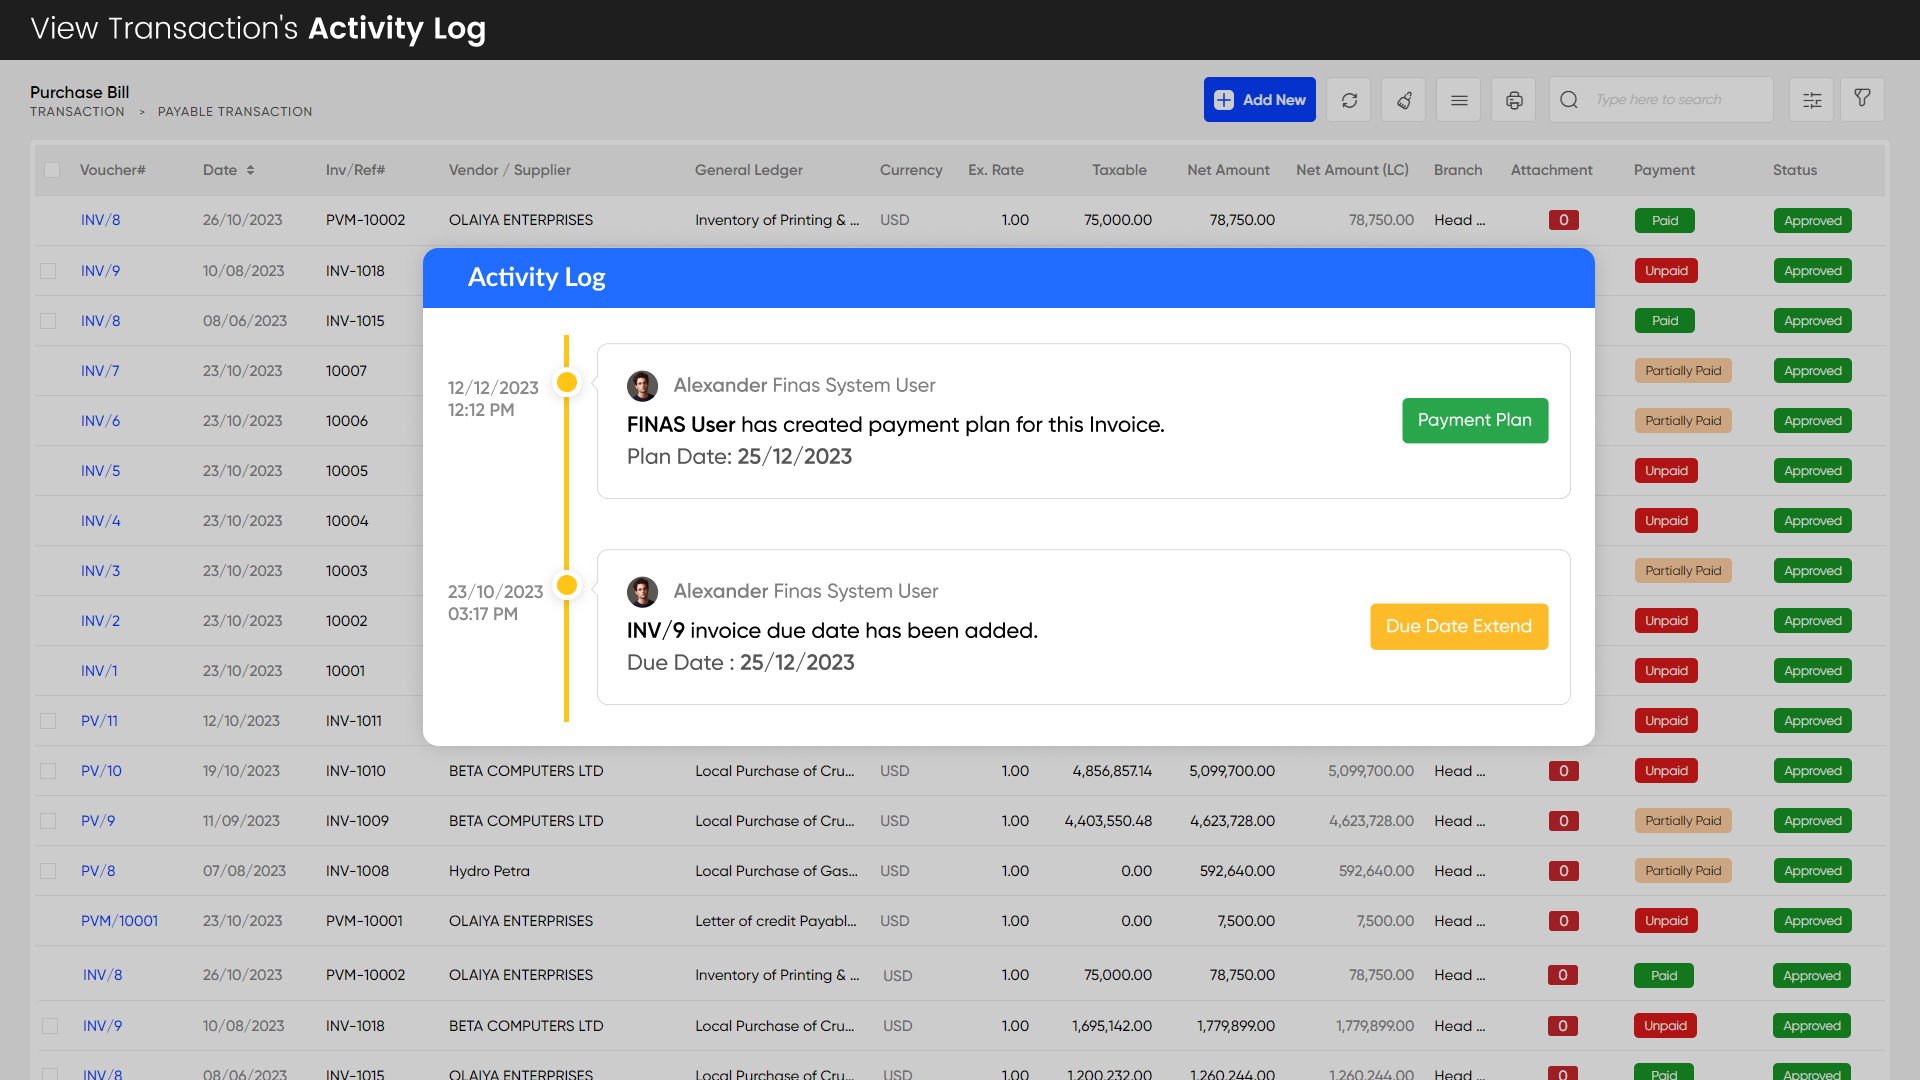1920x1080 pixels.
Task: Click the Add New button
Action: [x=1259, y=100]
